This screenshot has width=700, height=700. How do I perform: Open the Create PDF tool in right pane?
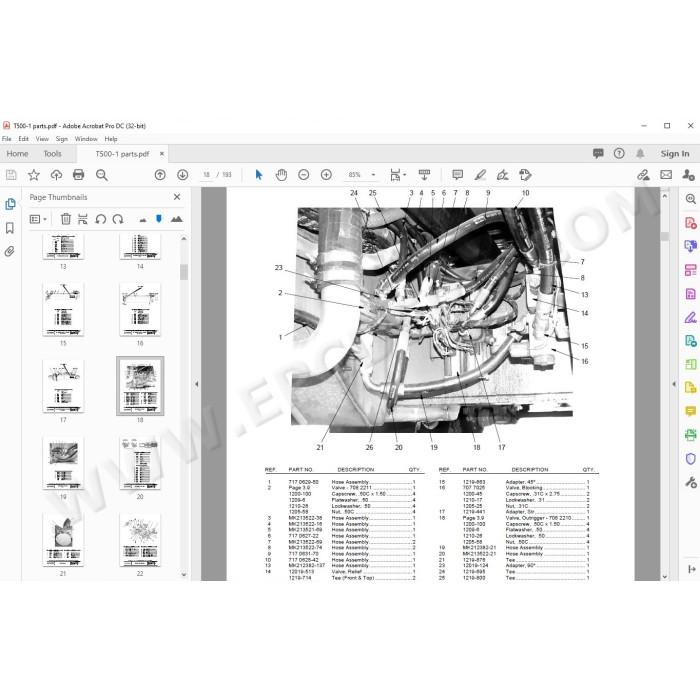691,222
